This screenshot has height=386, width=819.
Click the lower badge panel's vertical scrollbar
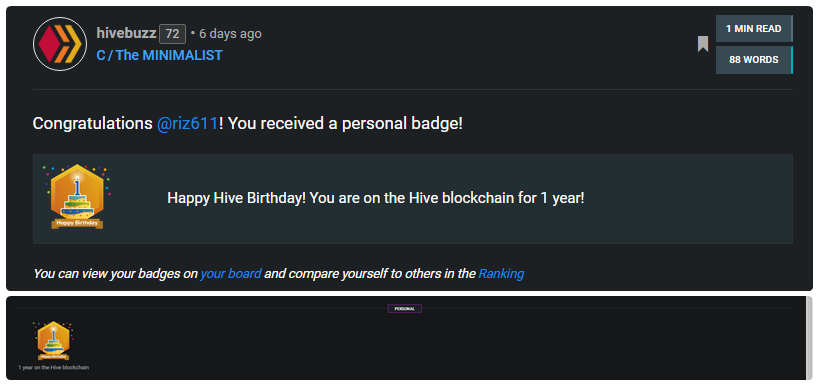(x=809, y=338)
